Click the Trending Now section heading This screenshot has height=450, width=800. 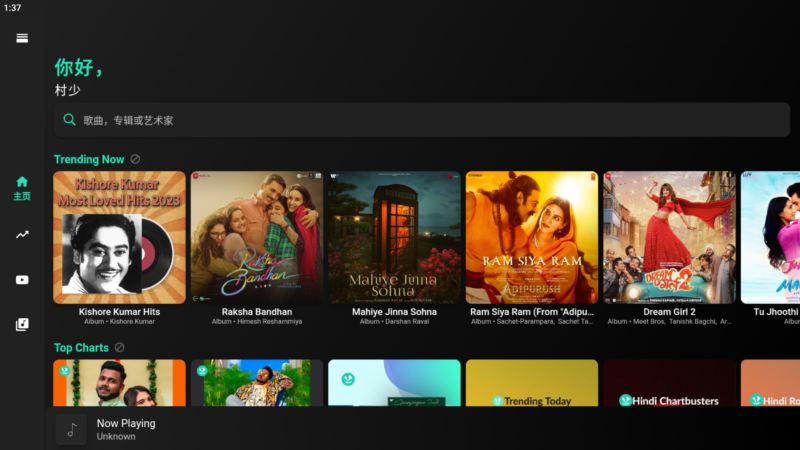coord(89,159)
